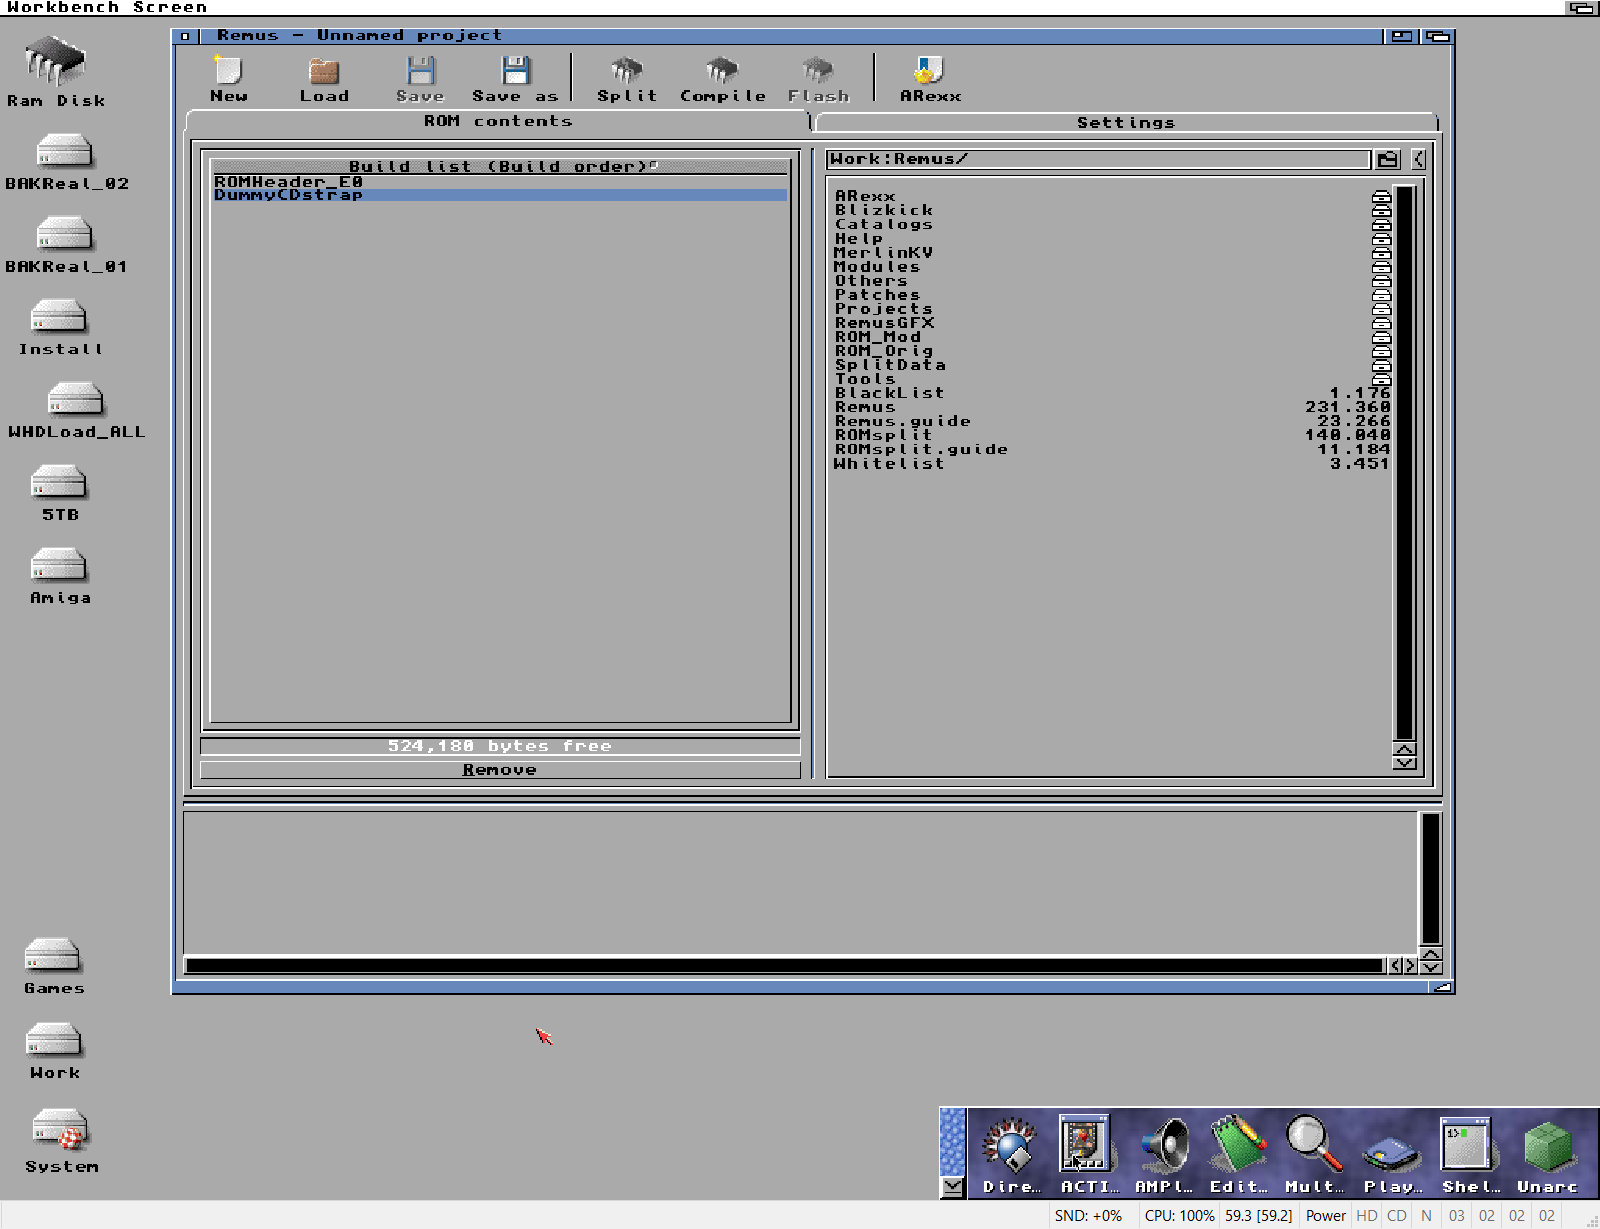Open the RemusGFX folder entry
Screen dimensions: 1600x1229
[1112, 323]
